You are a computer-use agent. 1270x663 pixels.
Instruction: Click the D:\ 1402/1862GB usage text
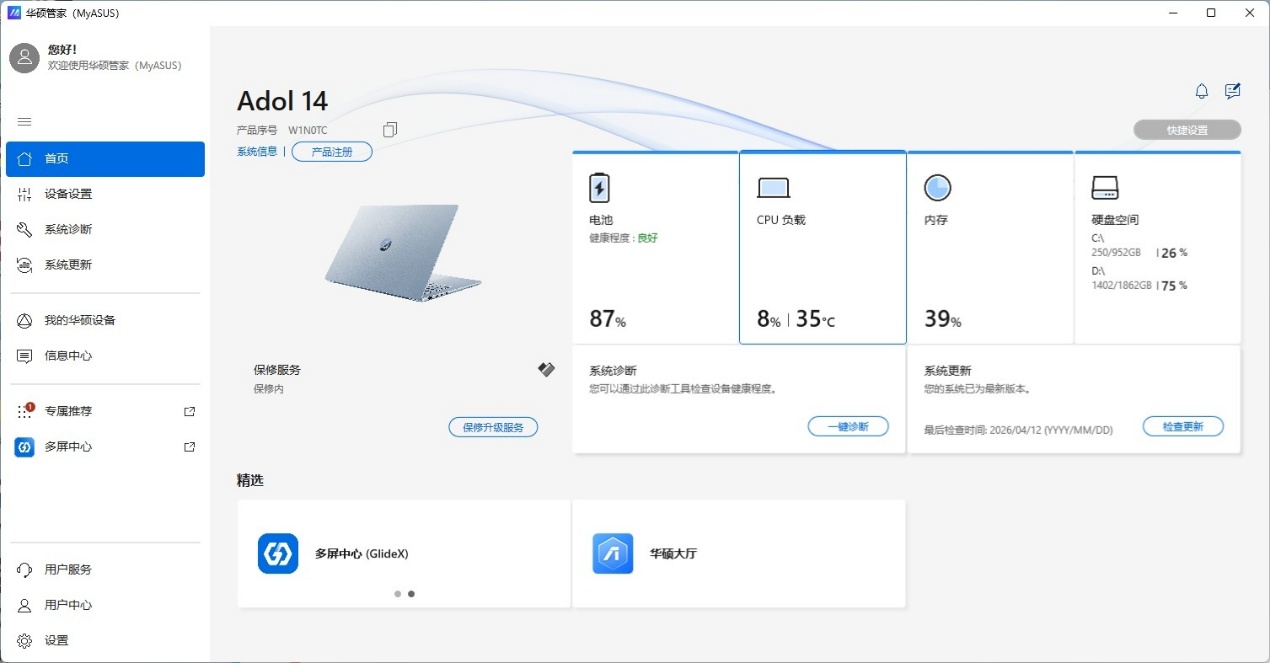click(x=1121, y=278)
